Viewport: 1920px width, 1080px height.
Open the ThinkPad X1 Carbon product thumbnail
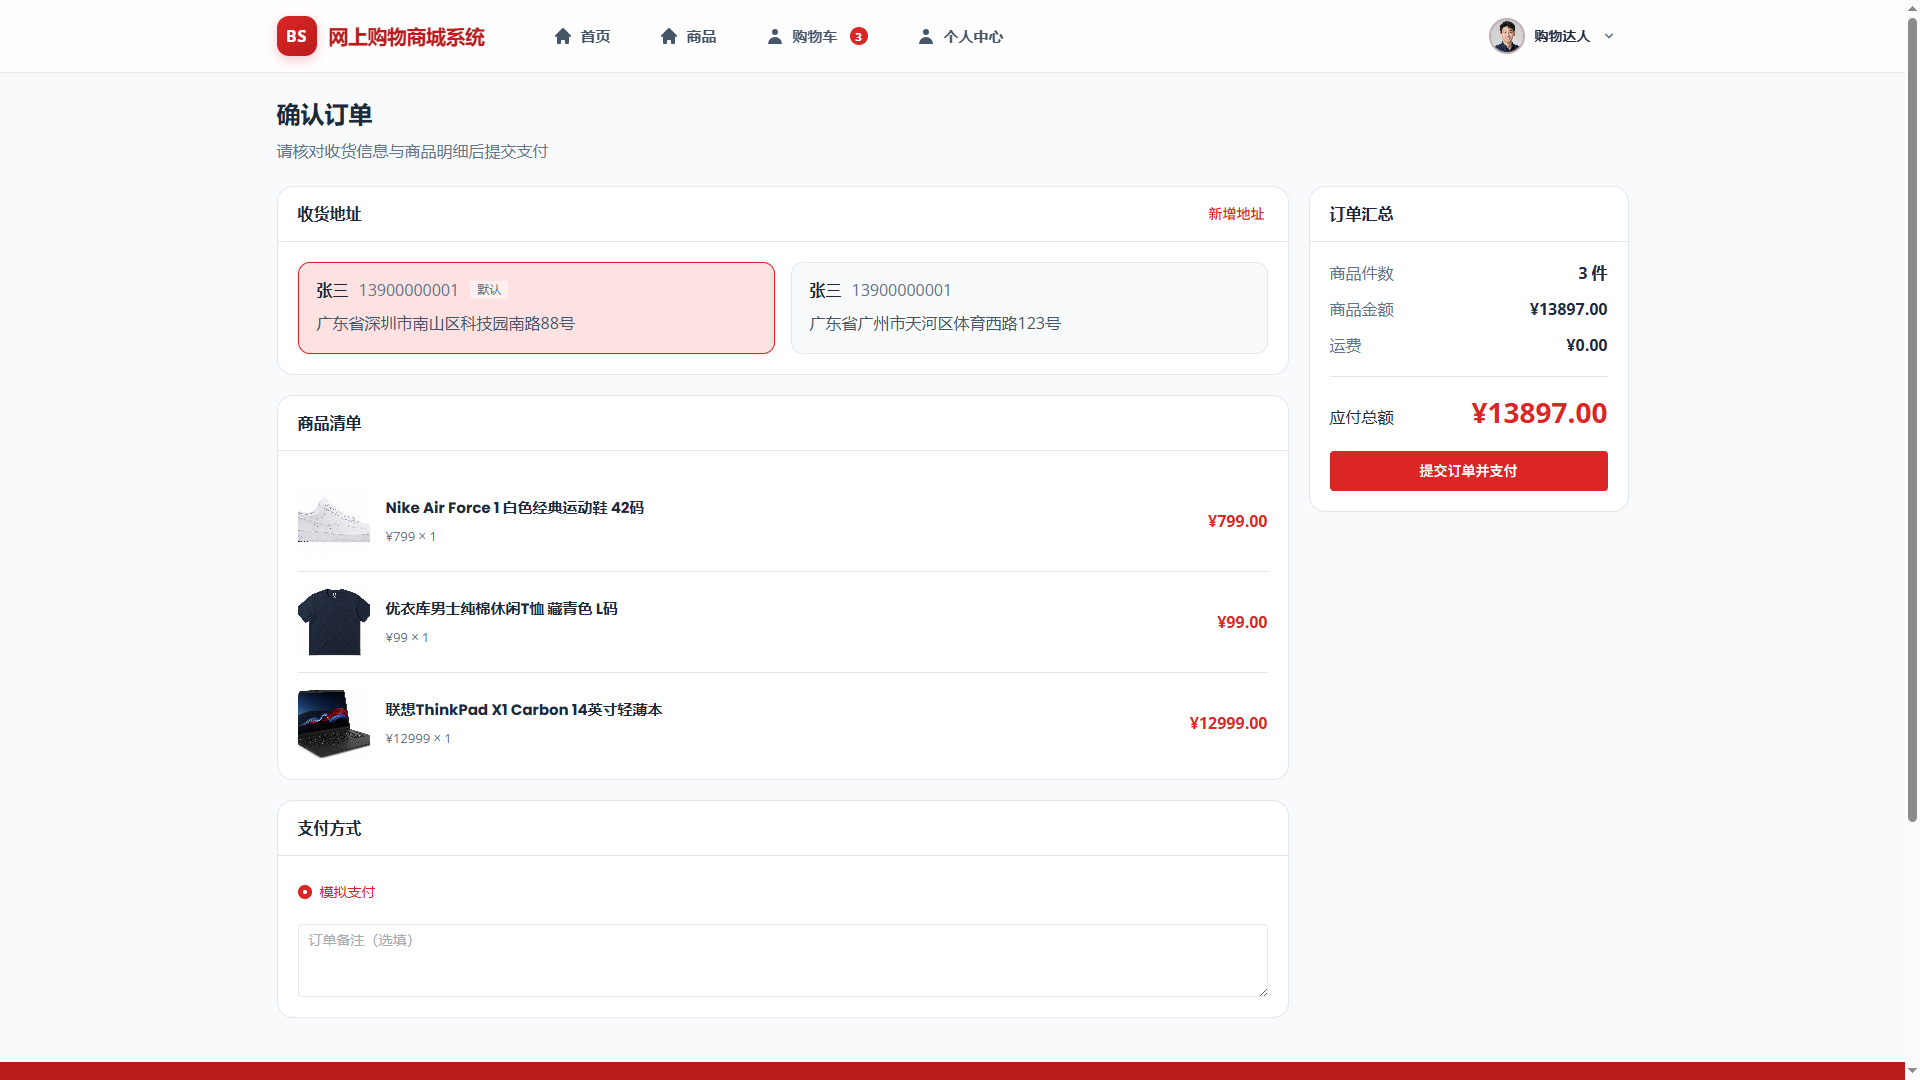point(334,723)
